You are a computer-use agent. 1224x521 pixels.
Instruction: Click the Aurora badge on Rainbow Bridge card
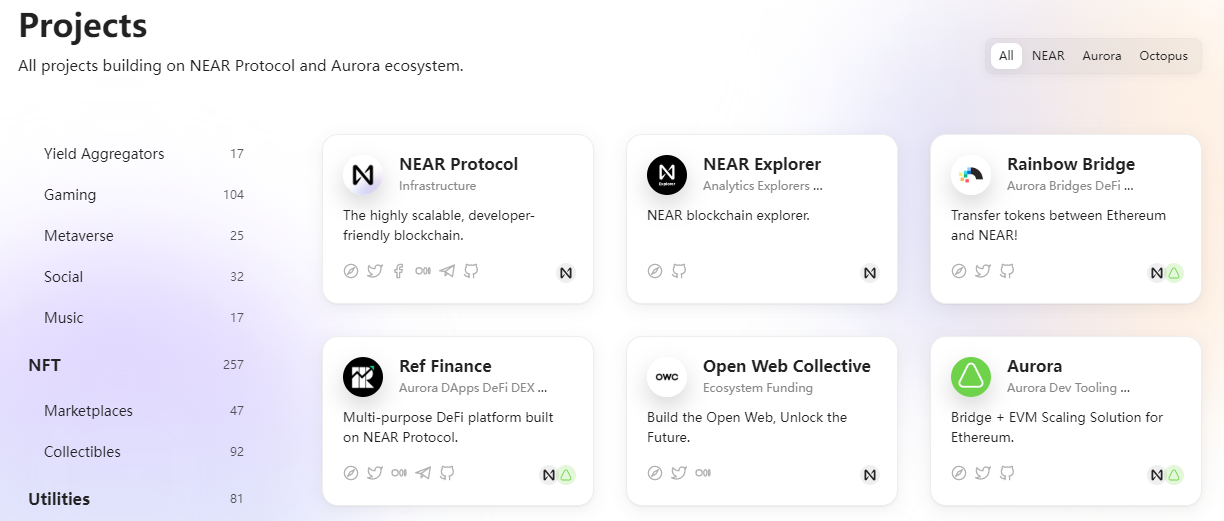1174,273
